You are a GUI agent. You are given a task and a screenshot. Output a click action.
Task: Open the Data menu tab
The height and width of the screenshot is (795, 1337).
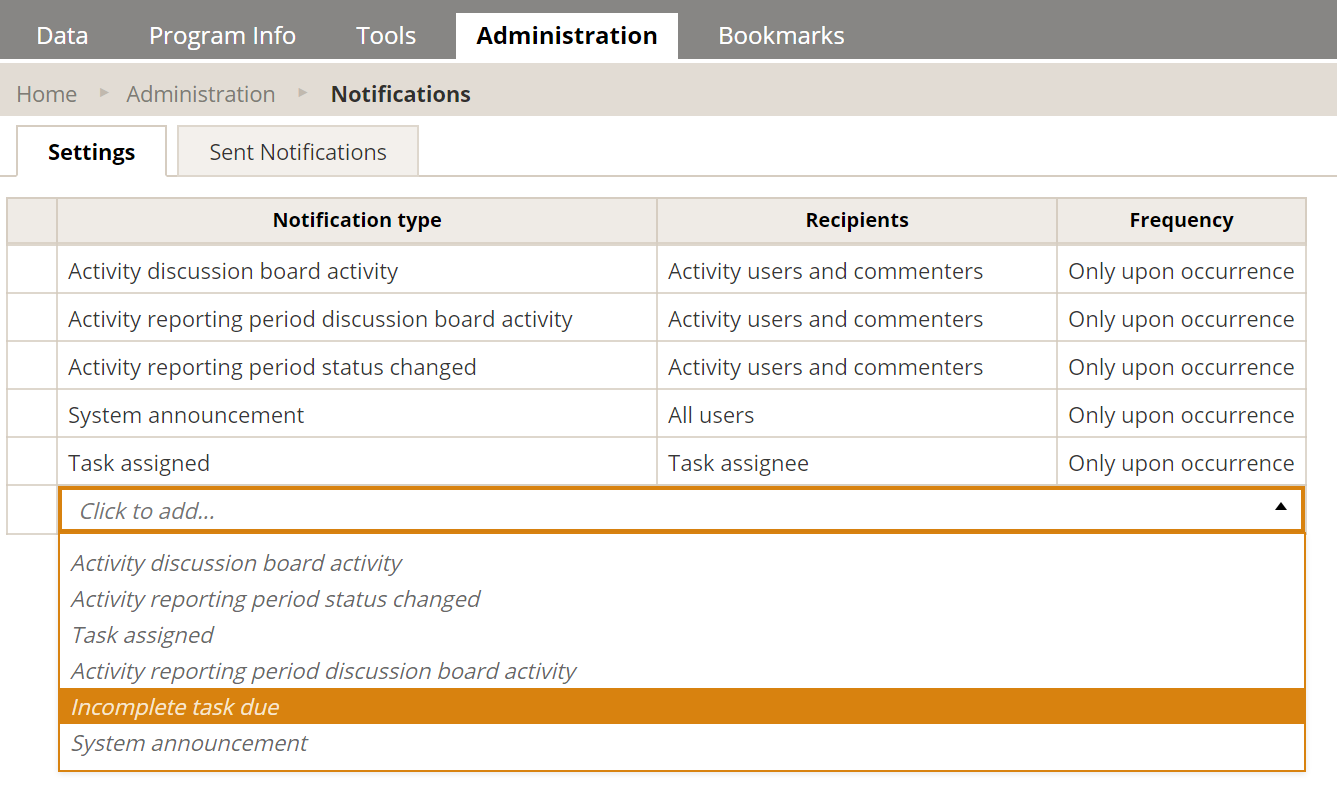coord(62,36)
